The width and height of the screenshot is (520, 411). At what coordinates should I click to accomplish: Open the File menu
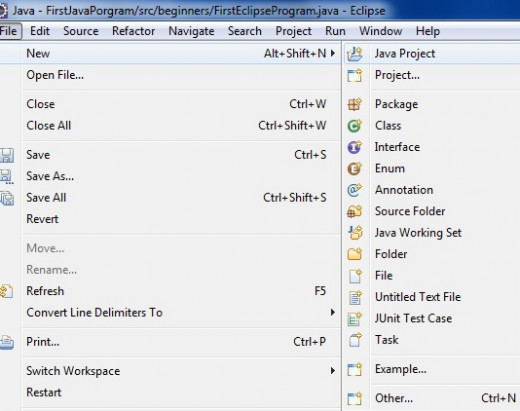9,31
